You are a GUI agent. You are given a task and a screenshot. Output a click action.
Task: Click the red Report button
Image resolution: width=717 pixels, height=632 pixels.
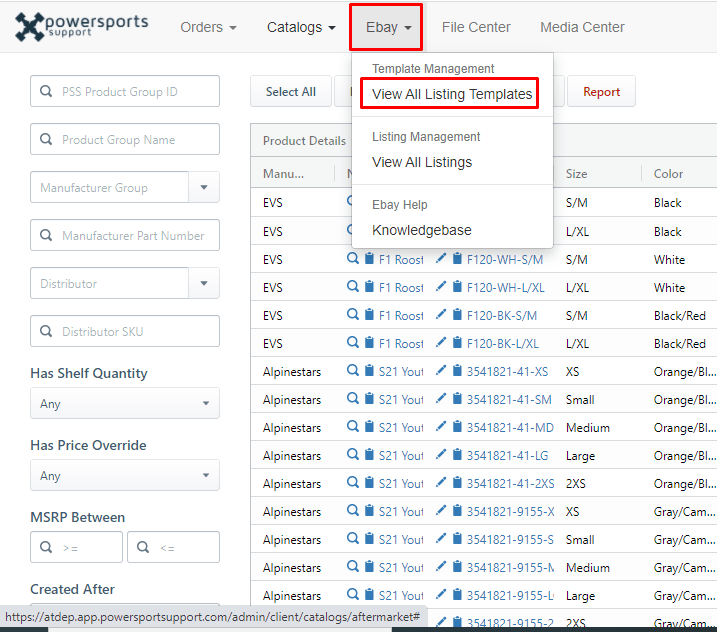pos(601,91)
